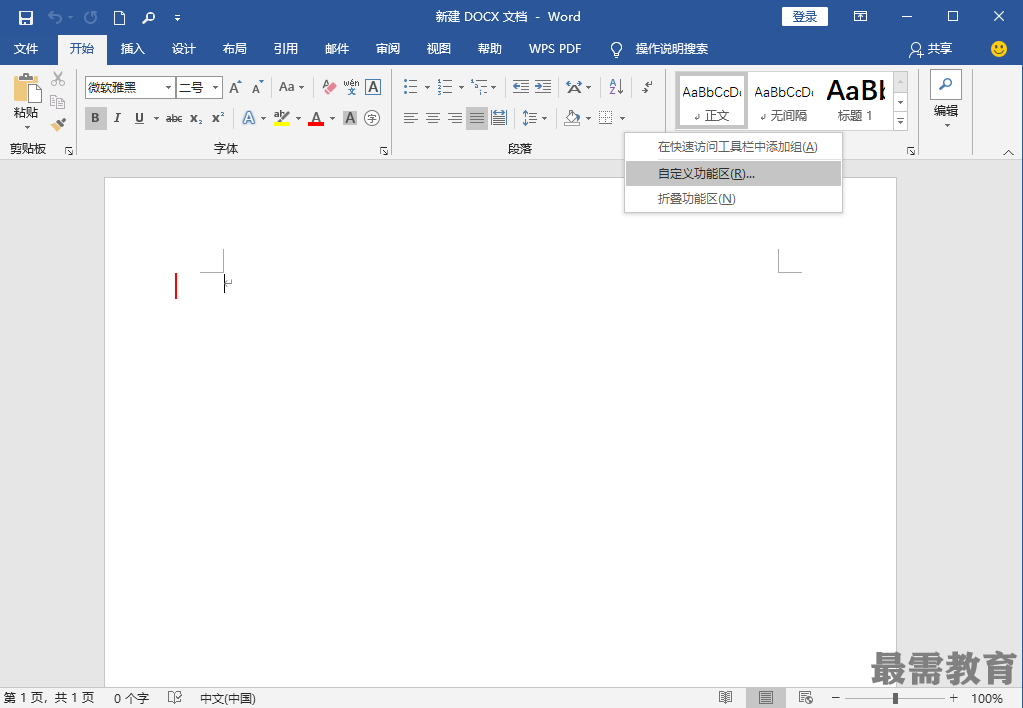Apply distributed alignment to the paragraph
This screenshot has width=1023, height=708.
(499, 118)
